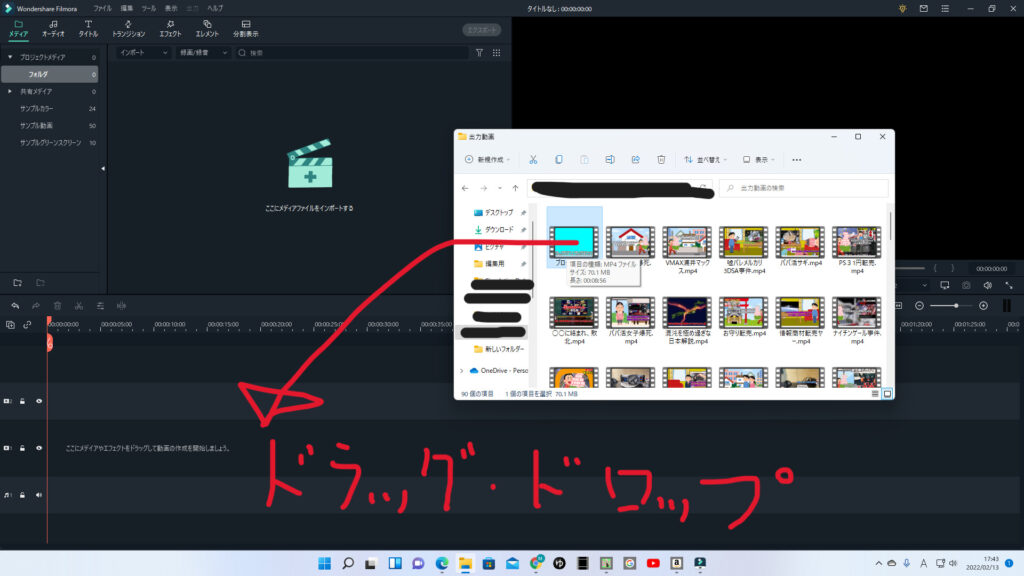Image resolution: width=1024 pixels, height=576 pixels.
Task: Click the timeline redo icon
Action: click(x=36, y=306)
